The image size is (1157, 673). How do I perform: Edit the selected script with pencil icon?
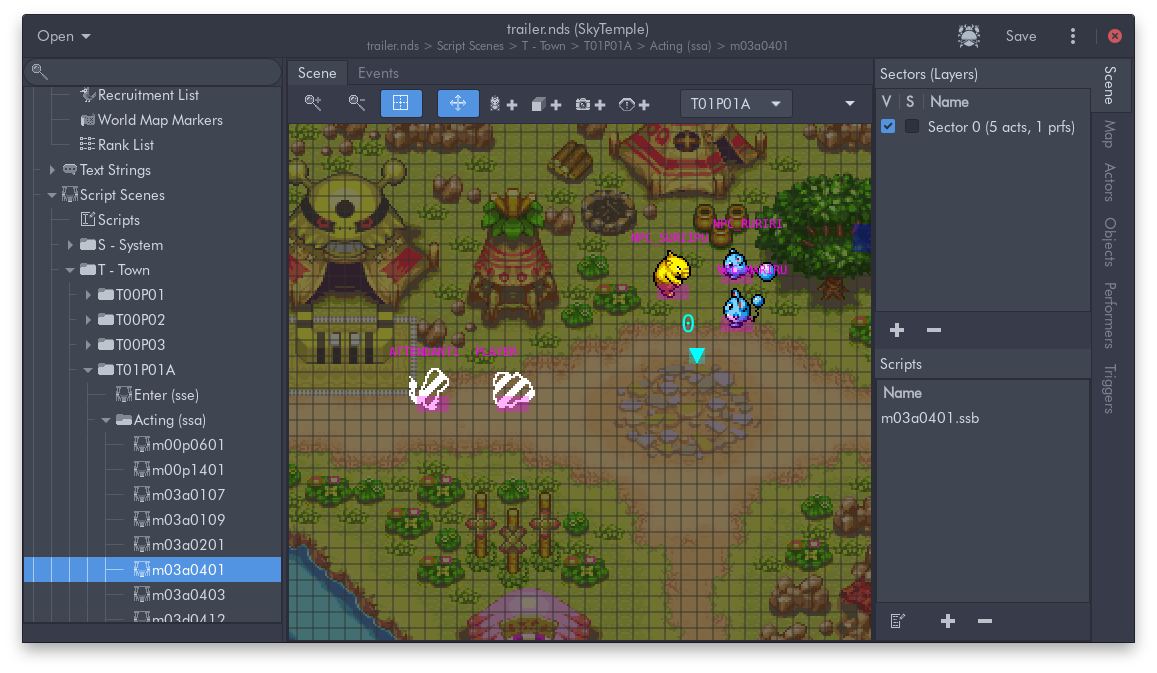897,621
